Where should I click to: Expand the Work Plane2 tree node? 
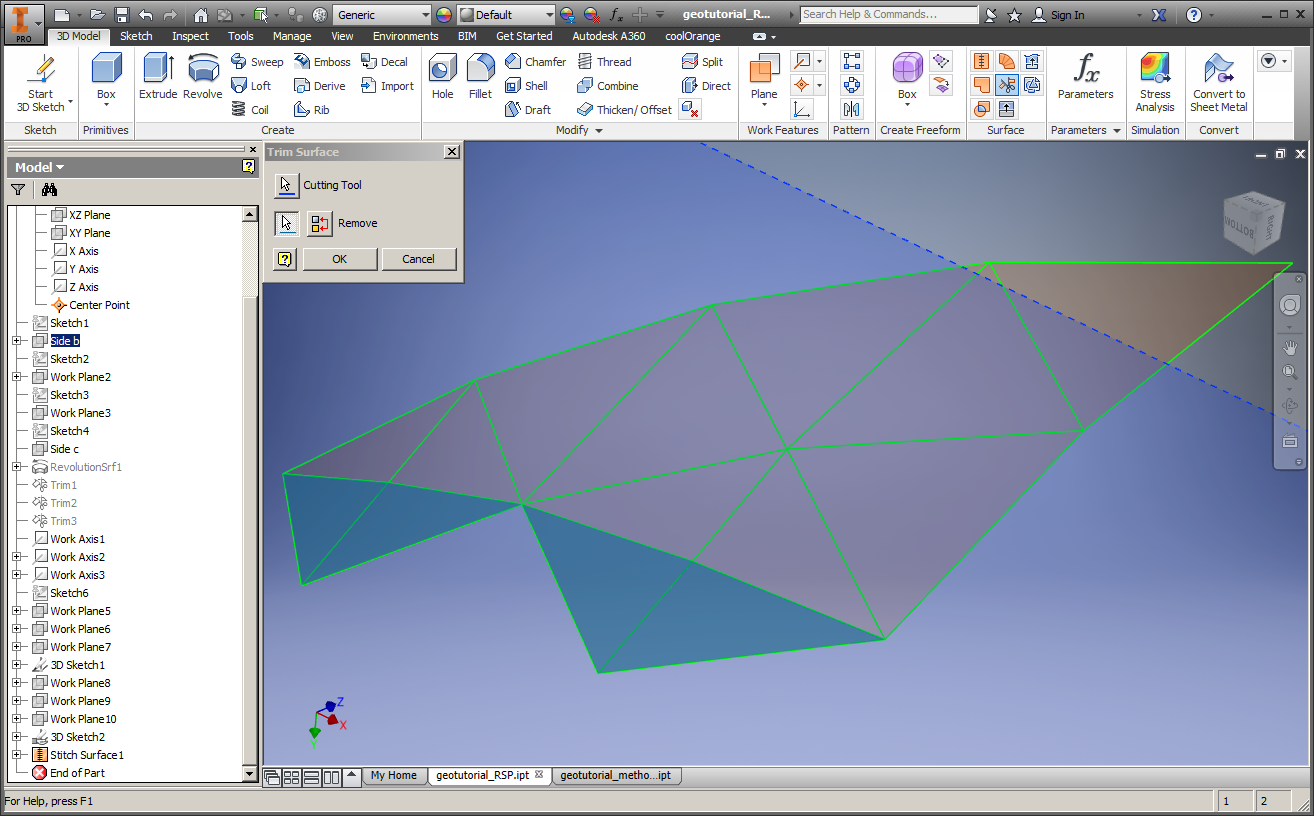pos(17,377)
